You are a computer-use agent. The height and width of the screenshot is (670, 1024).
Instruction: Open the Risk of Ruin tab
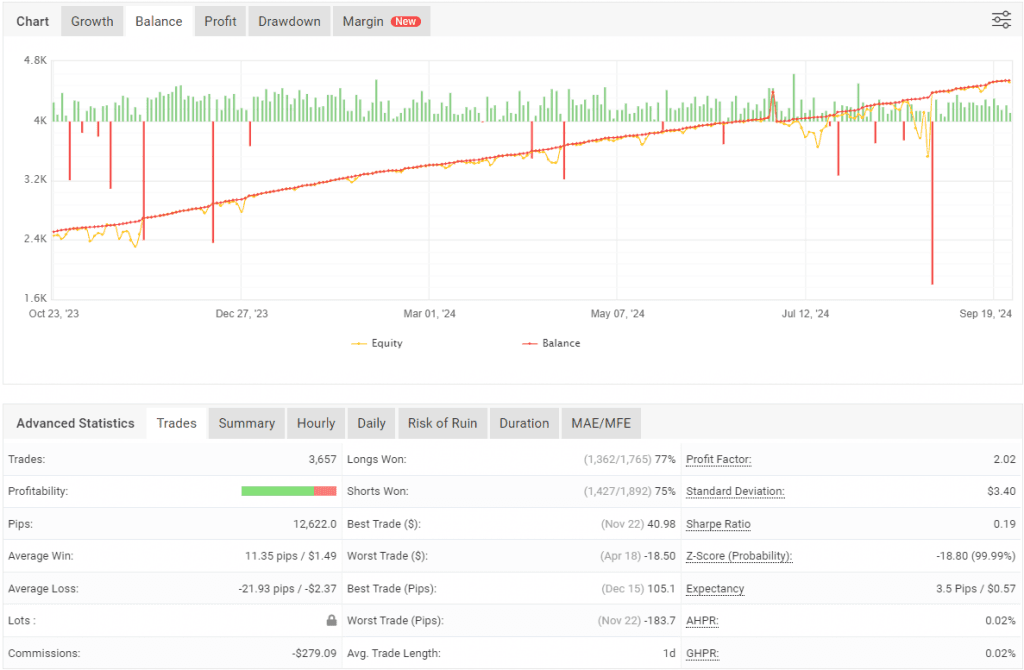click(x=442, y=423)
